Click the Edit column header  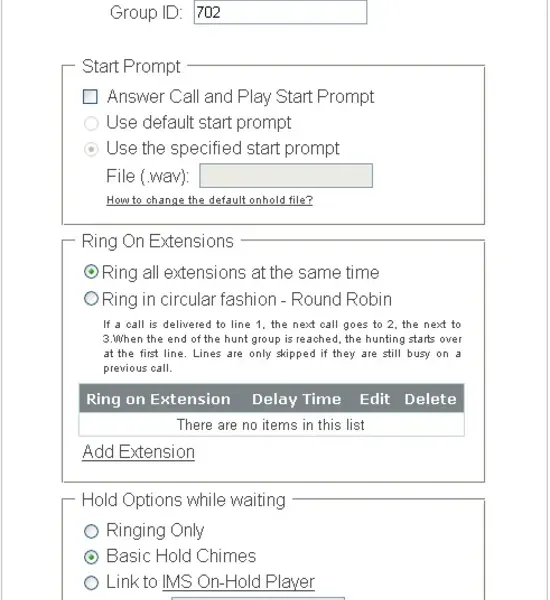click(x=374, y=399)
